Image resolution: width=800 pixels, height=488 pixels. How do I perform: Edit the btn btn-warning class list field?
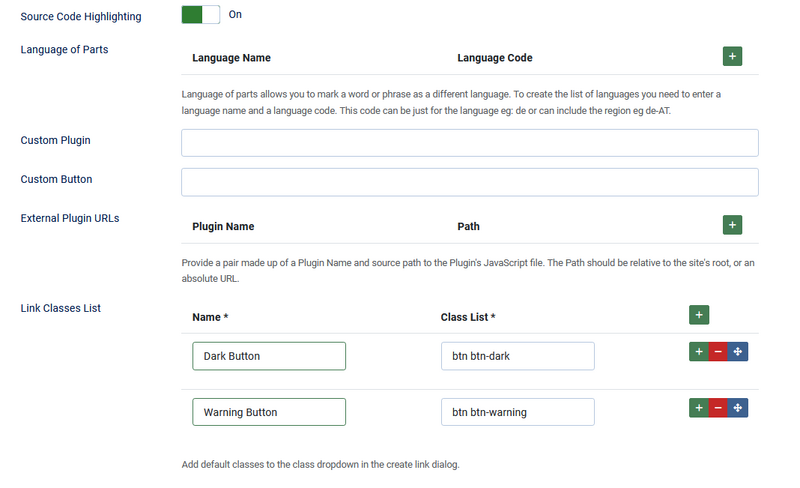coord(517,412)
